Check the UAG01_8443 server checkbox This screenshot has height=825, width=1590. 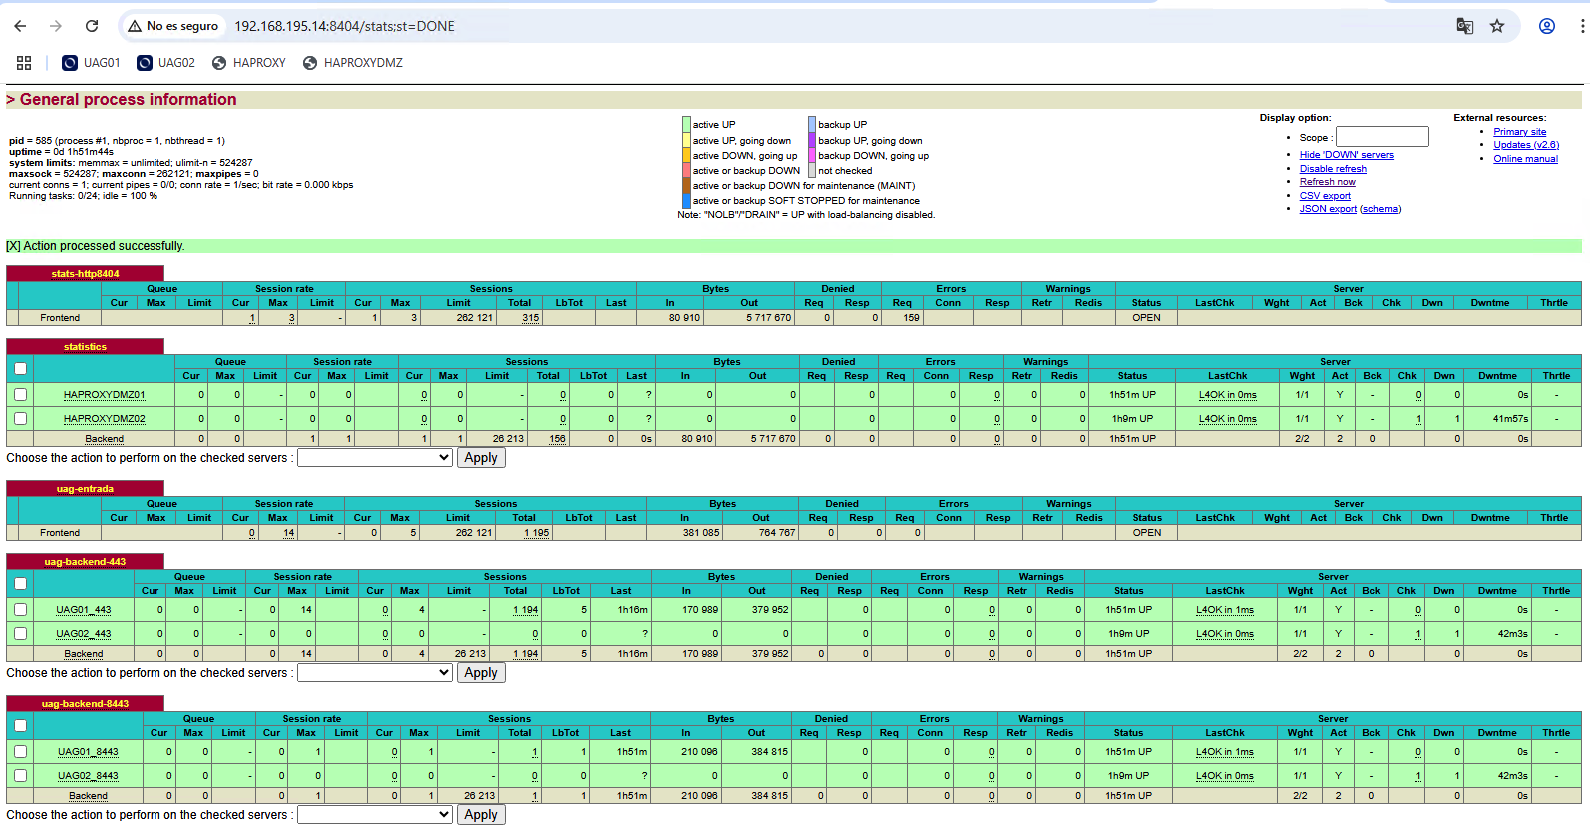pos(20,751)
